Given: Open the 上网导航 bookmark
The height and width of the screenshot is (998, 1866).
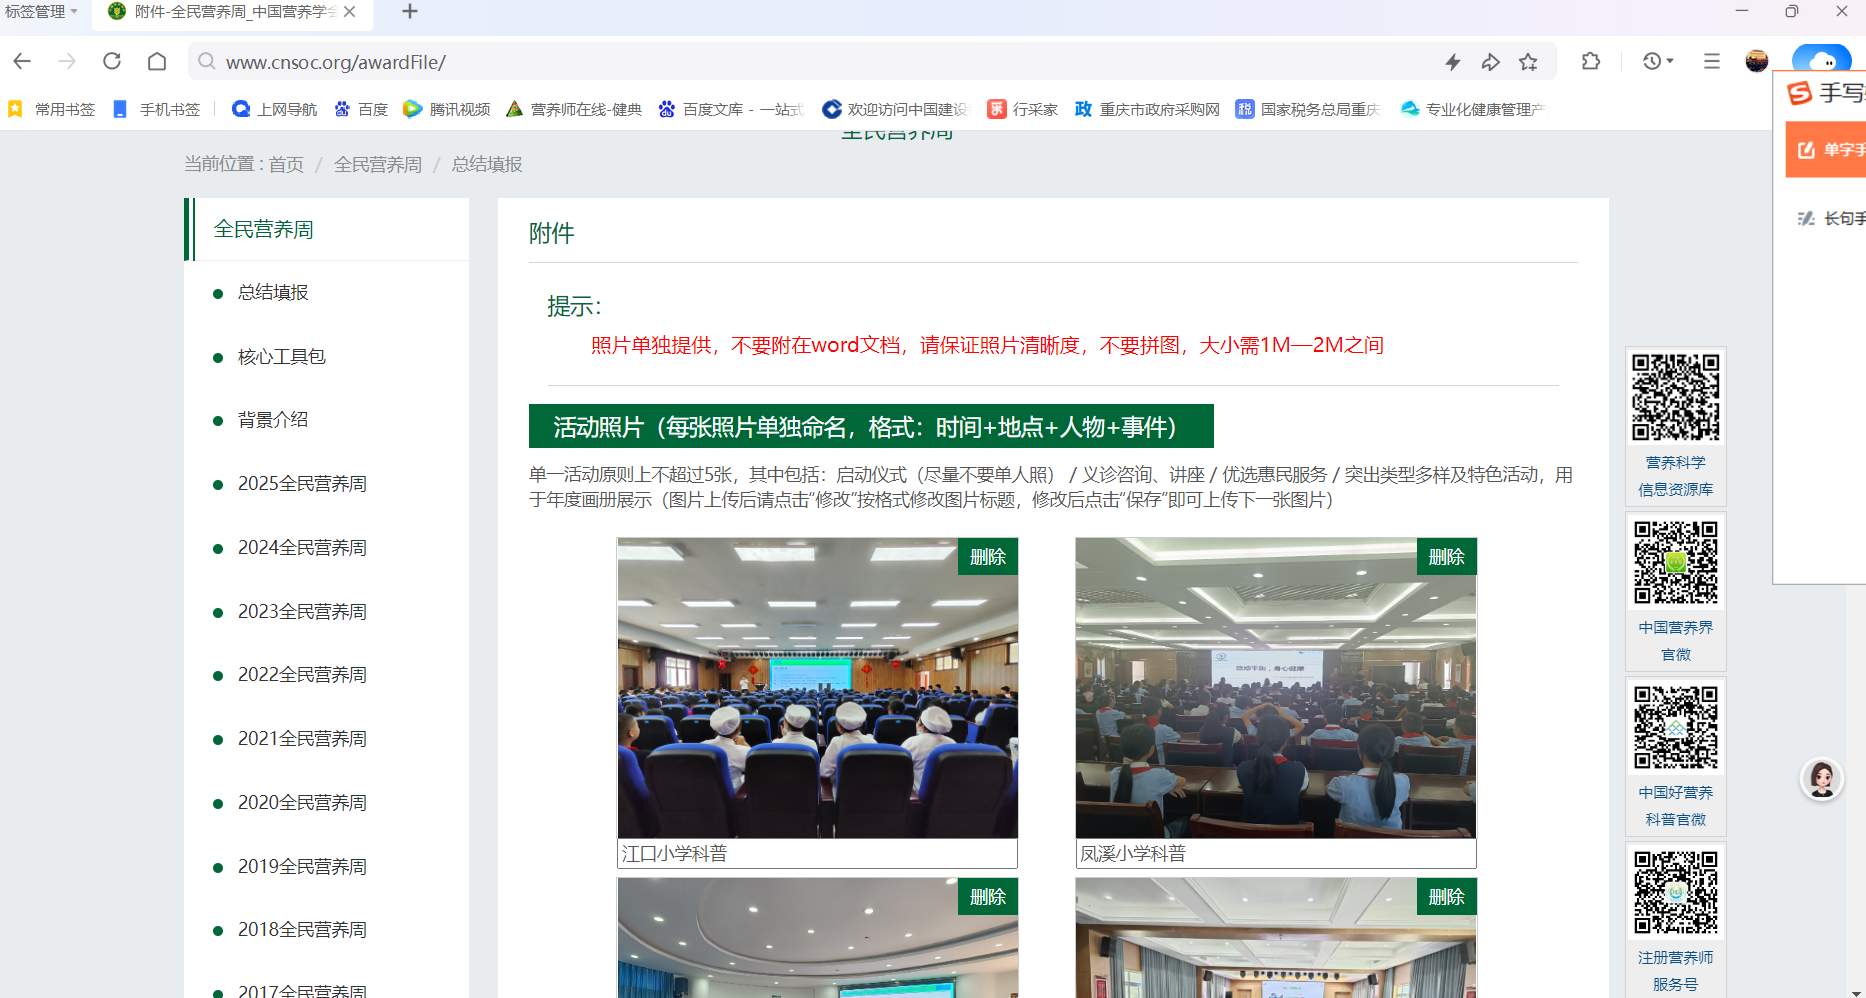Looking at the screenshot, I should [x=274, y=109].
